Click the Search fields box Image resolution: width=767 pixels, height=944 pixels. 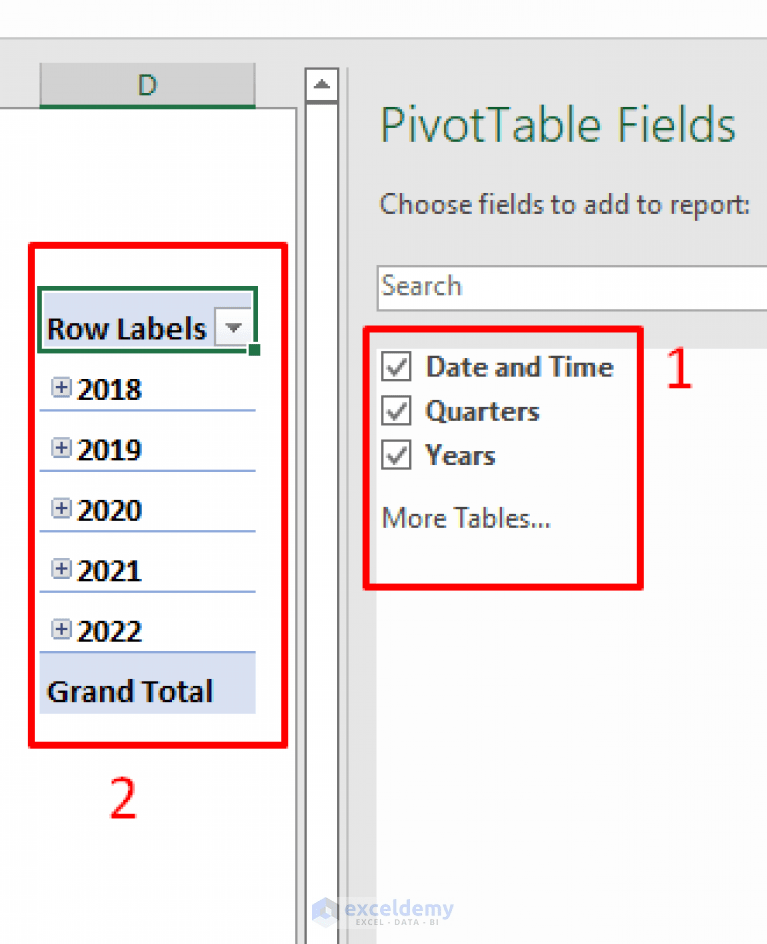[x=560, y=287]
